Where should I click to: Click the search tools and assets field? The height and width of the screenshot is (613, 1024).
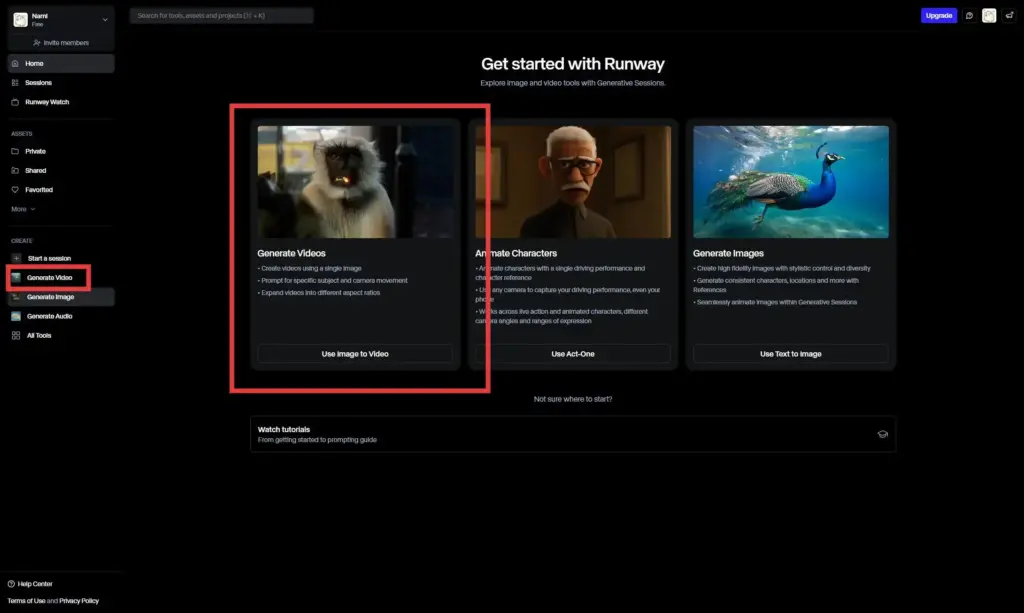[x=221, y=16]
